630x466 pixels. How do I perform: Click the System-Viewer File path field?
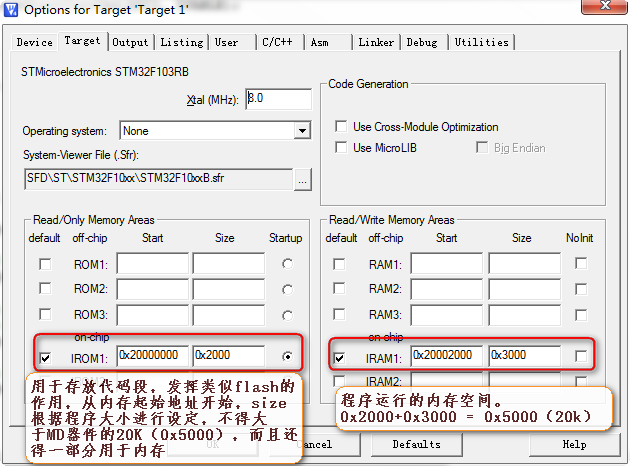(158, 179)
